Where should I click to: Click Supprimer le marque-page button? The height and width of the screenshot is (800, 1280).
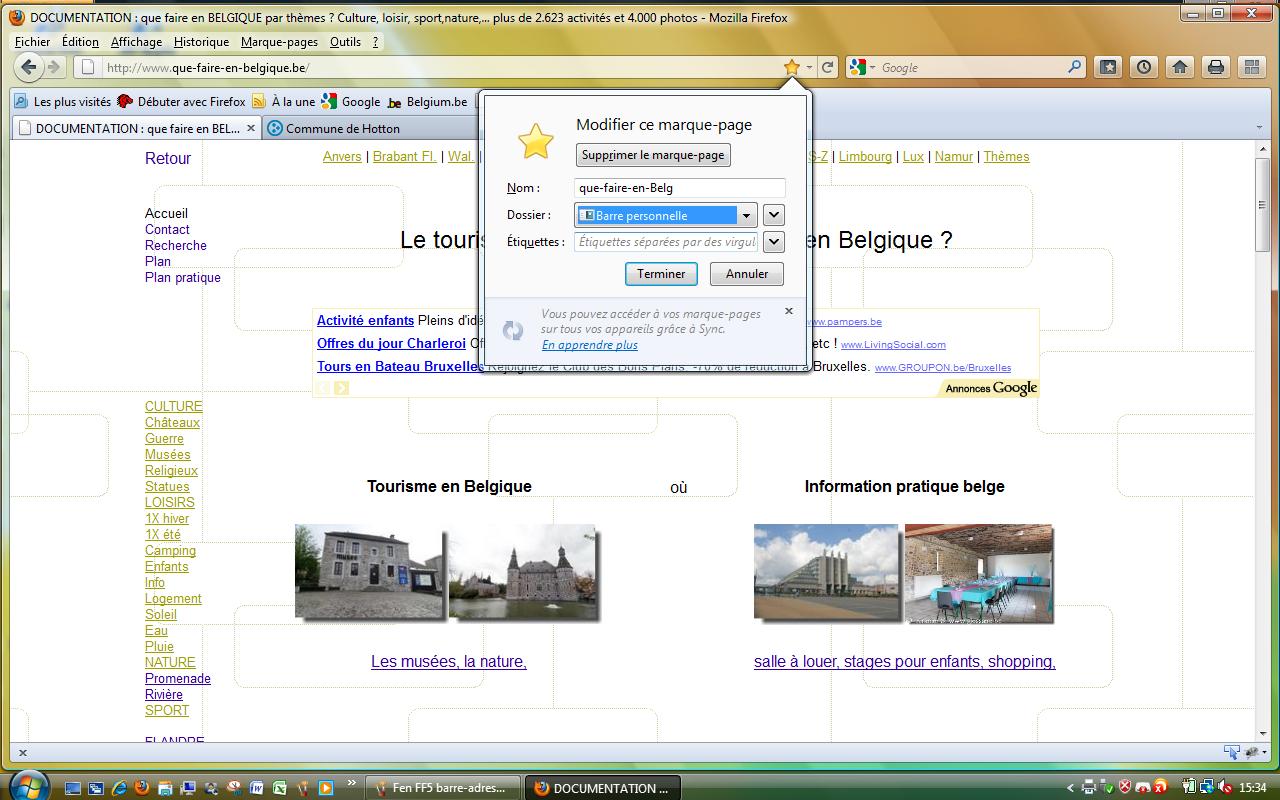653,155
